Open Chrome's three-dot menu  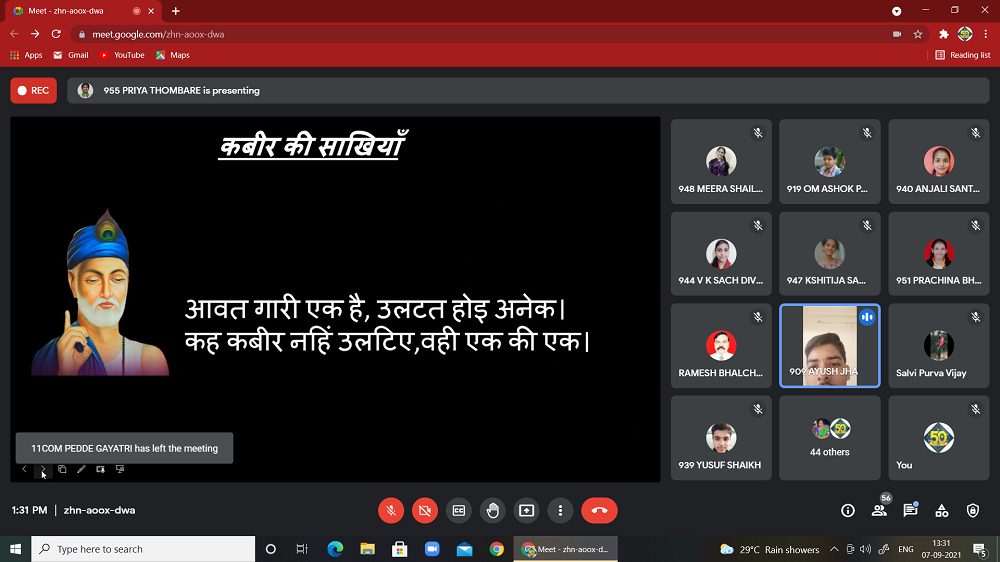(985, 34)
